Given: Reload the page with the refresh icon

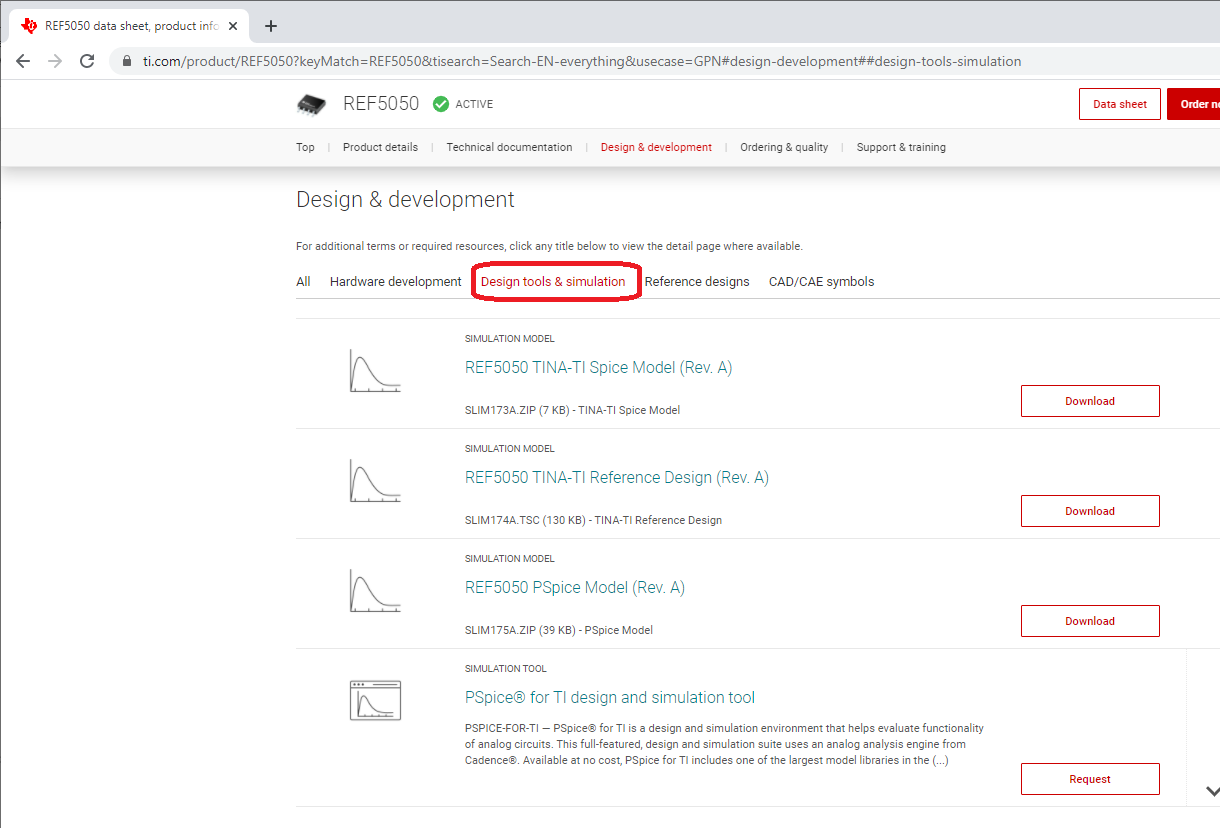Looking at the screenshot, I should click(x=87, y=61).
